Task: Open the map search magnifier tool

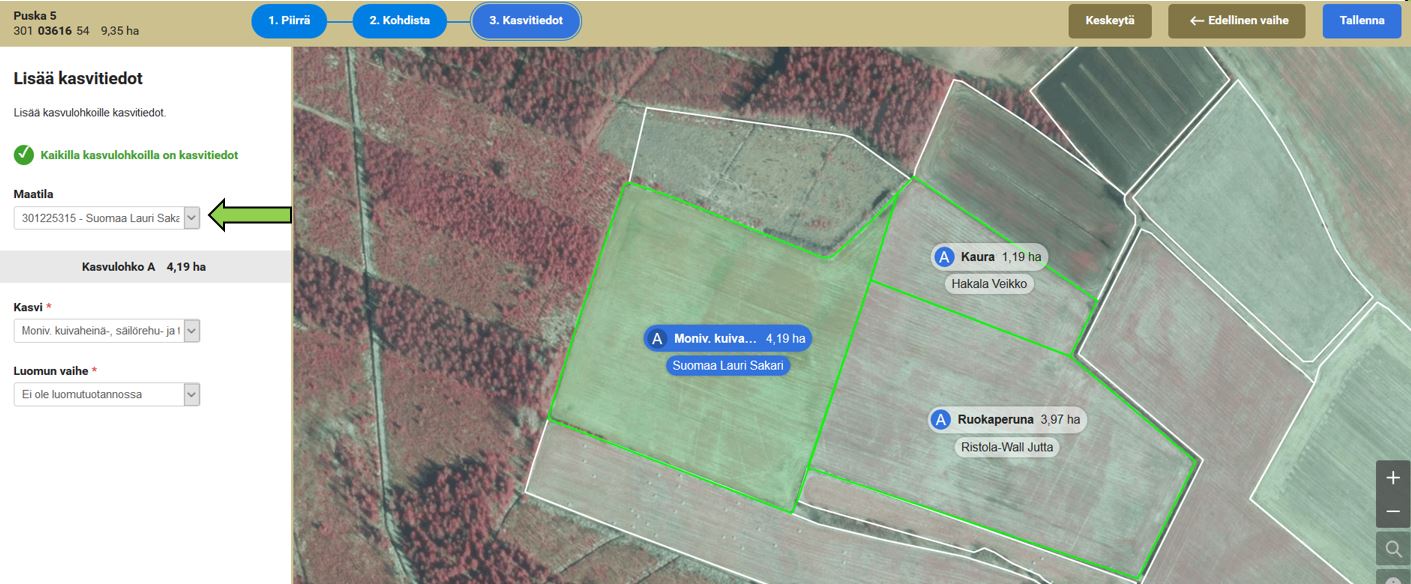Action: 1393,548
